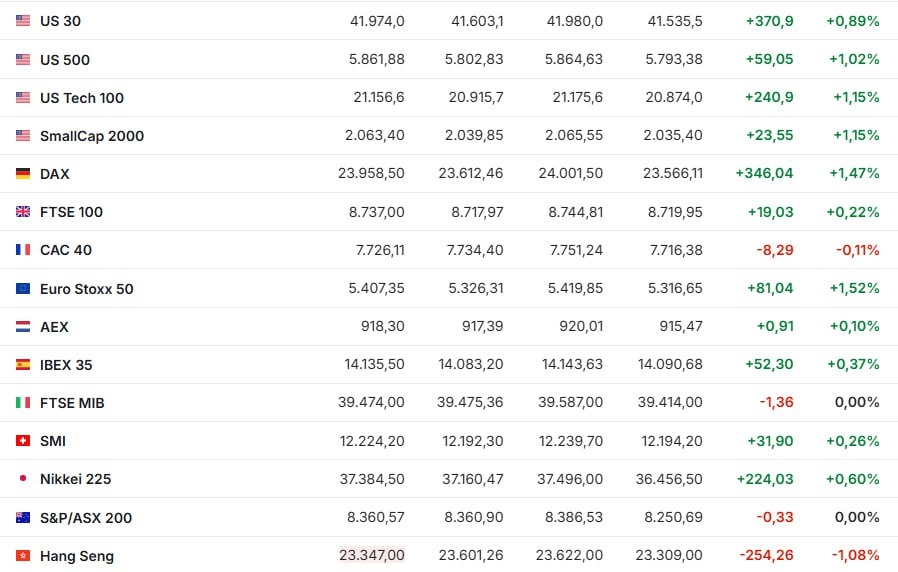Click the US flag icon beside US 30
The width and height of the screenshot is (898, 572).
[23, 21]
